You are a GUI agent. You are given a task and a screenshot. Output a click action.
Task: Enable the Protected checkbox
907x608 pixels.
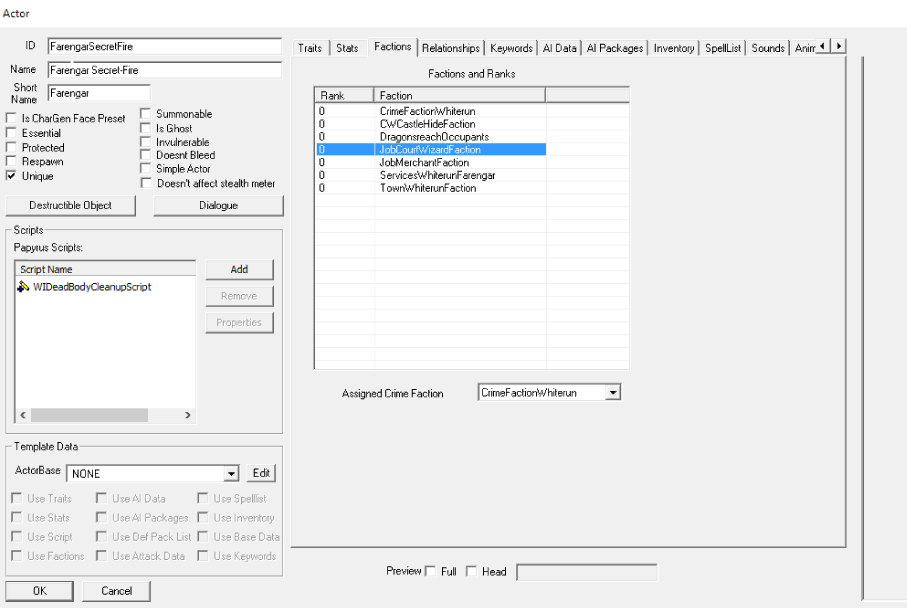(x=11, y=147)
